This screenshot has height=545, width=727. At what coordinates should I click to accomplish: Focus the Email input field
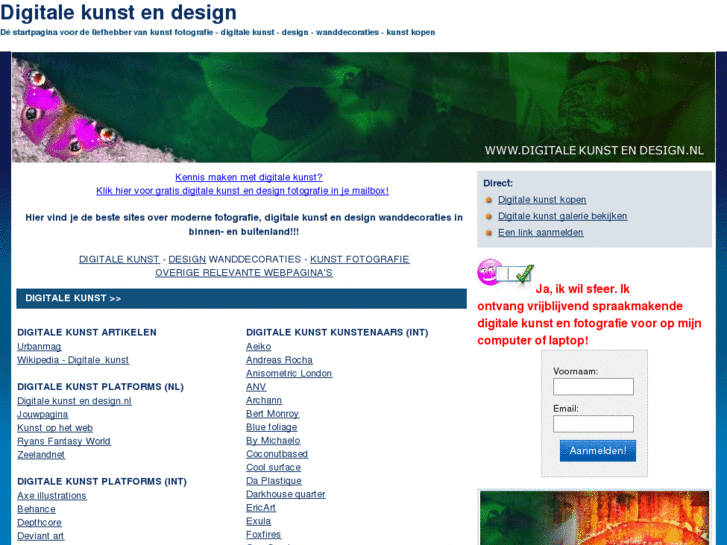[593, 424]
